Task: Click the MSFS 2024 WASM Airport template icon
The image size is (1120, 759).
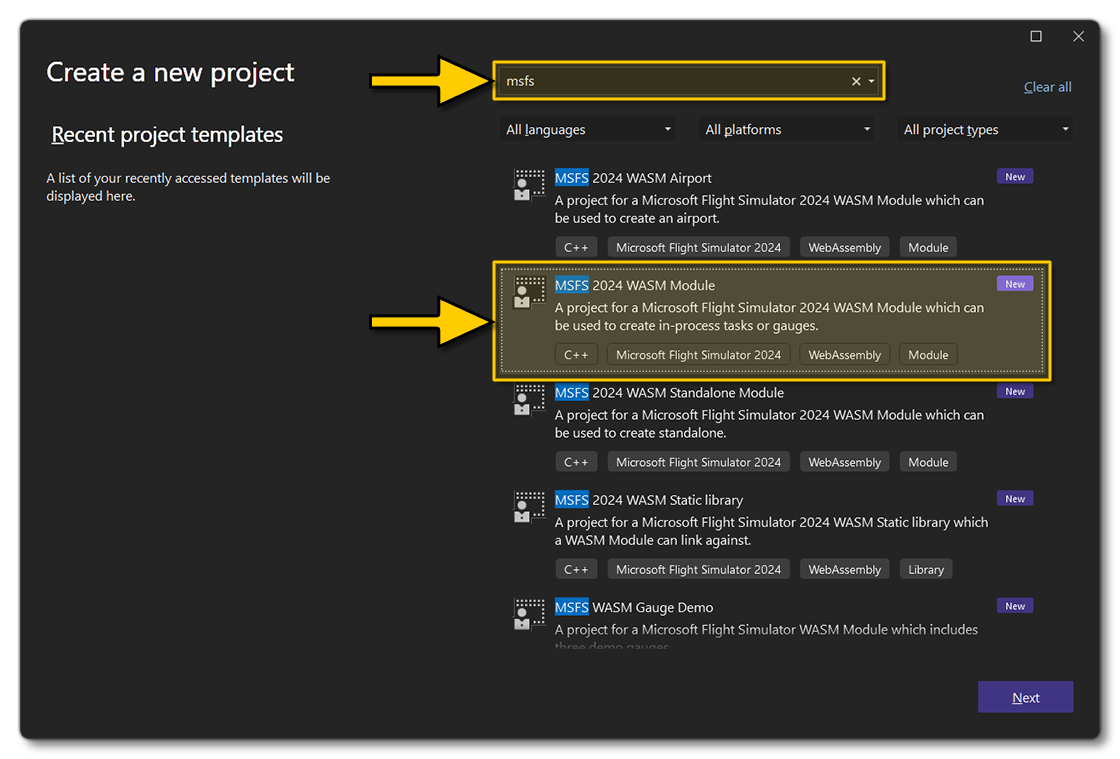Action: (x=529, y=185)
